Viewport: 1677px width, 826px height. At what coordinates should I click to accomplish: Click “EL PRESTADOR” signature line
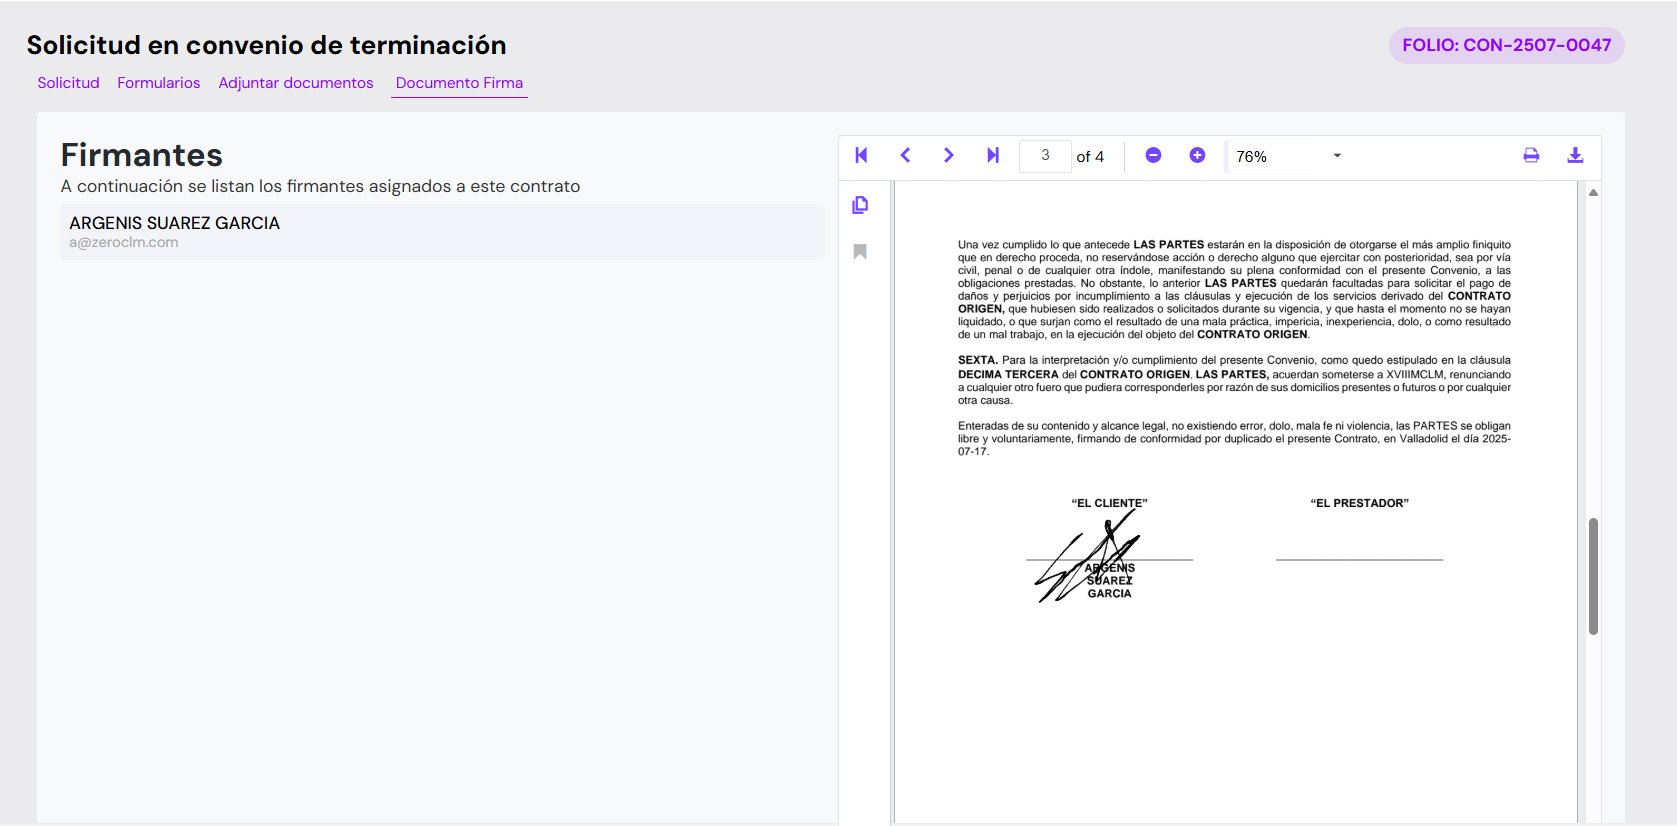[x=1359, y=560]
